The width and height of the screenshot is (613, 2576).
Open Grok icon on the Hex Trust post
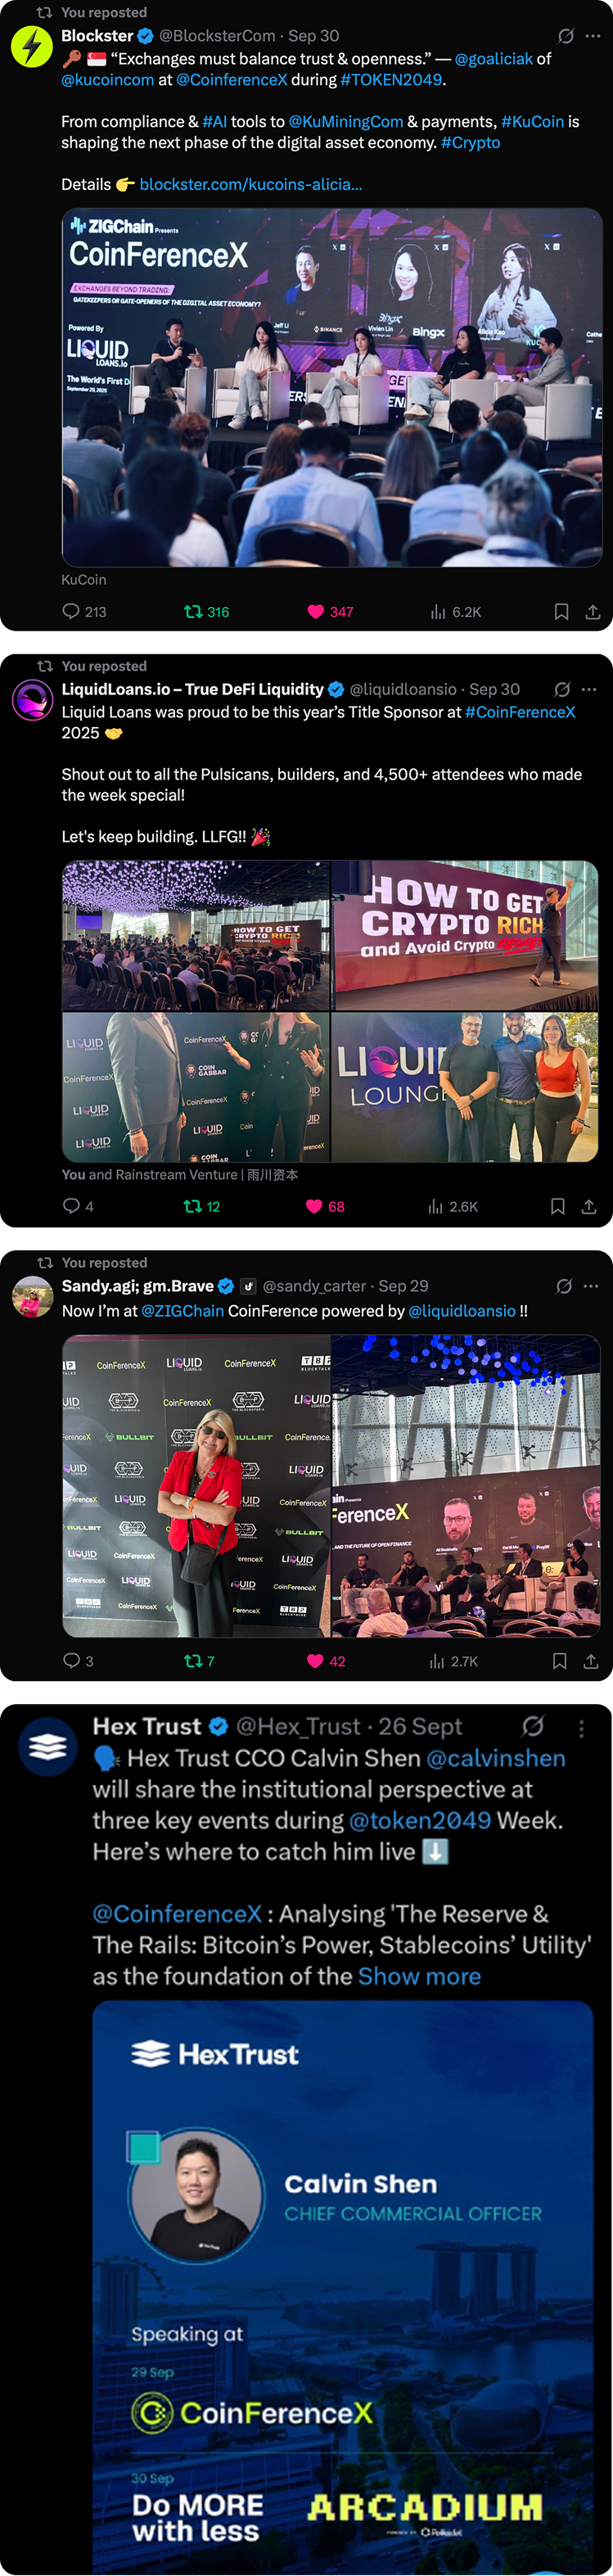click(533, 1726)
